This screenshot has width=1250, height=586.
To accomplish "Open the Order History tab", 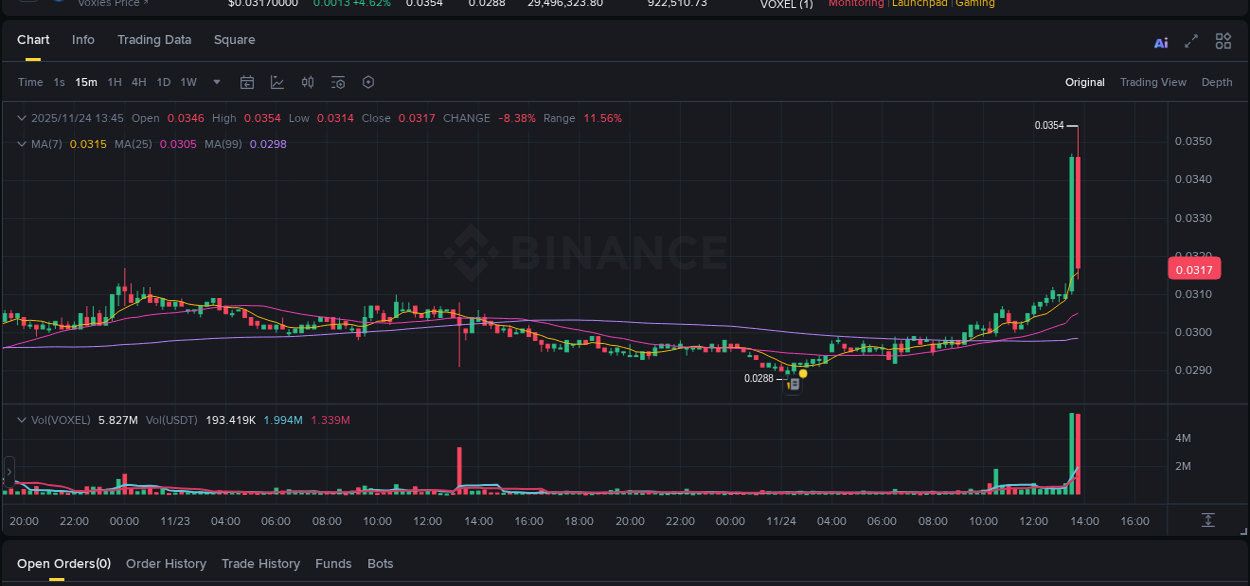I will click(166, 563).
